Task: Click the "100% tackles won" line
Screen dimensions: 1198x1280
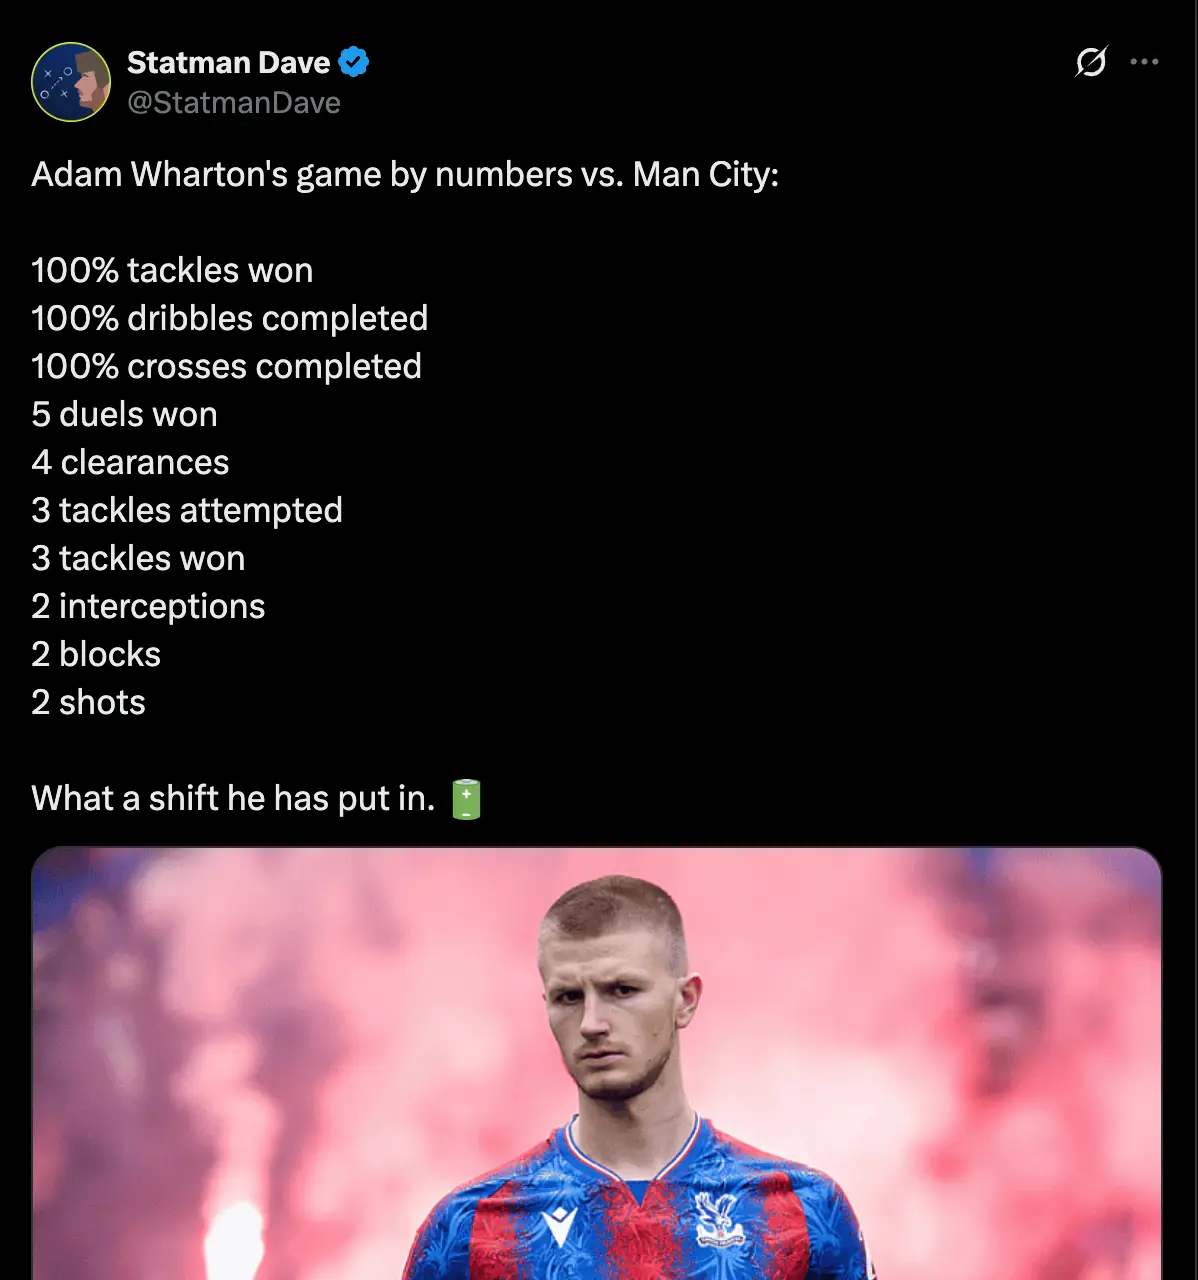Action: tap(172, 271)
